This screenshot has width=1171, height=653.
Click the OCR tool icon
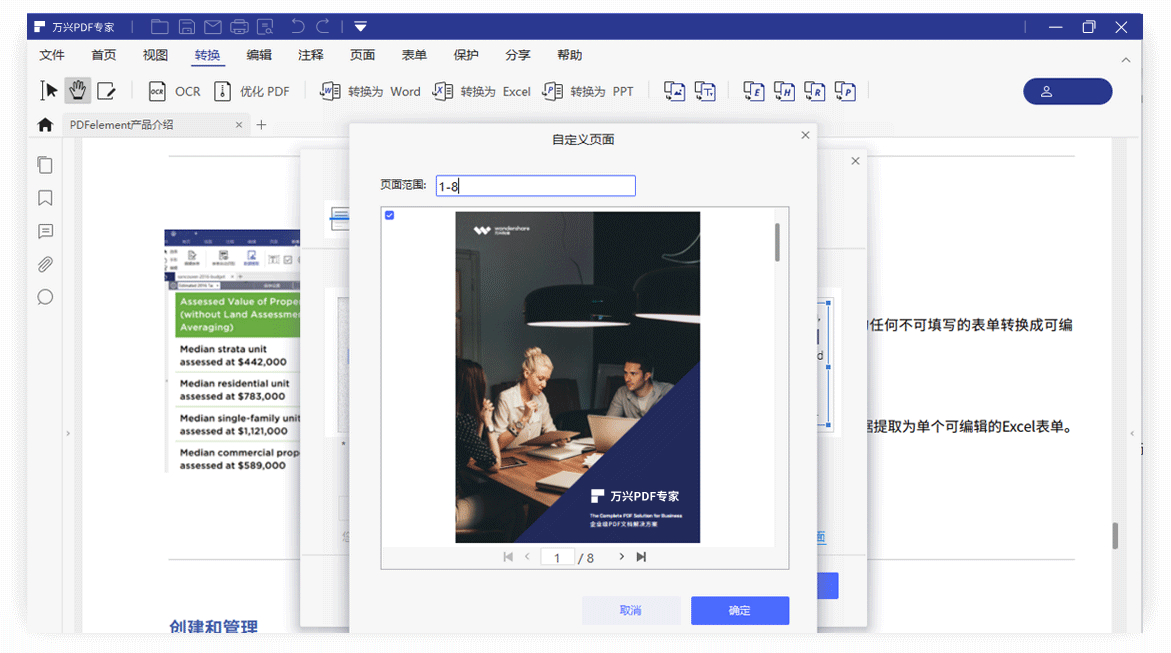pos(157,91)
